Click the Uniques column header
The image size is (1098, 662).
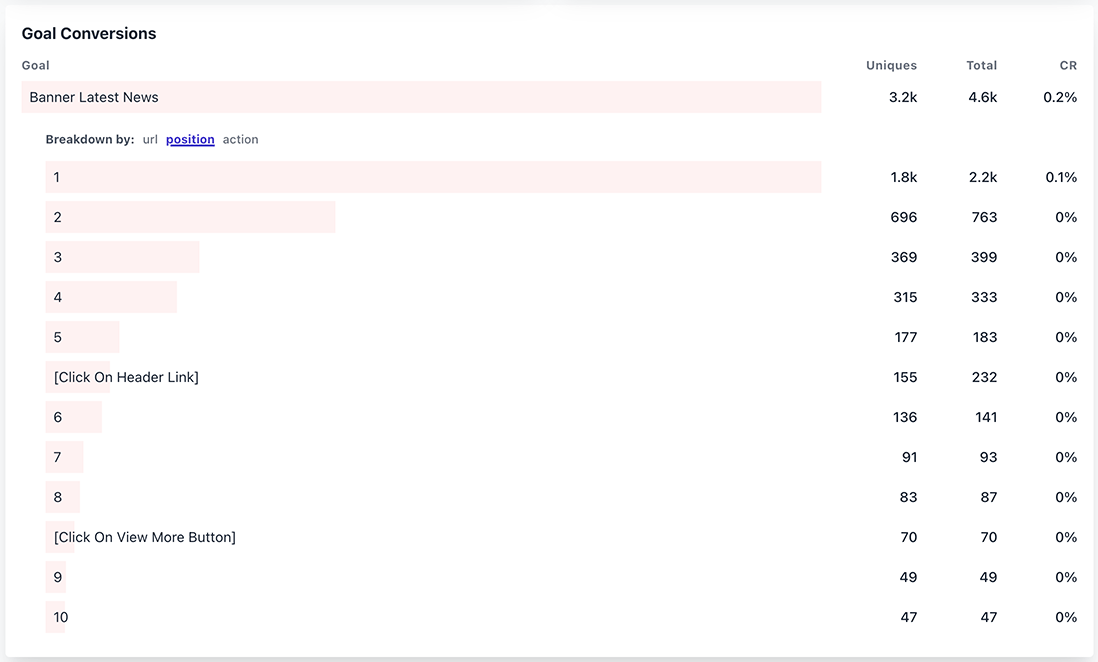coord(891,66)
